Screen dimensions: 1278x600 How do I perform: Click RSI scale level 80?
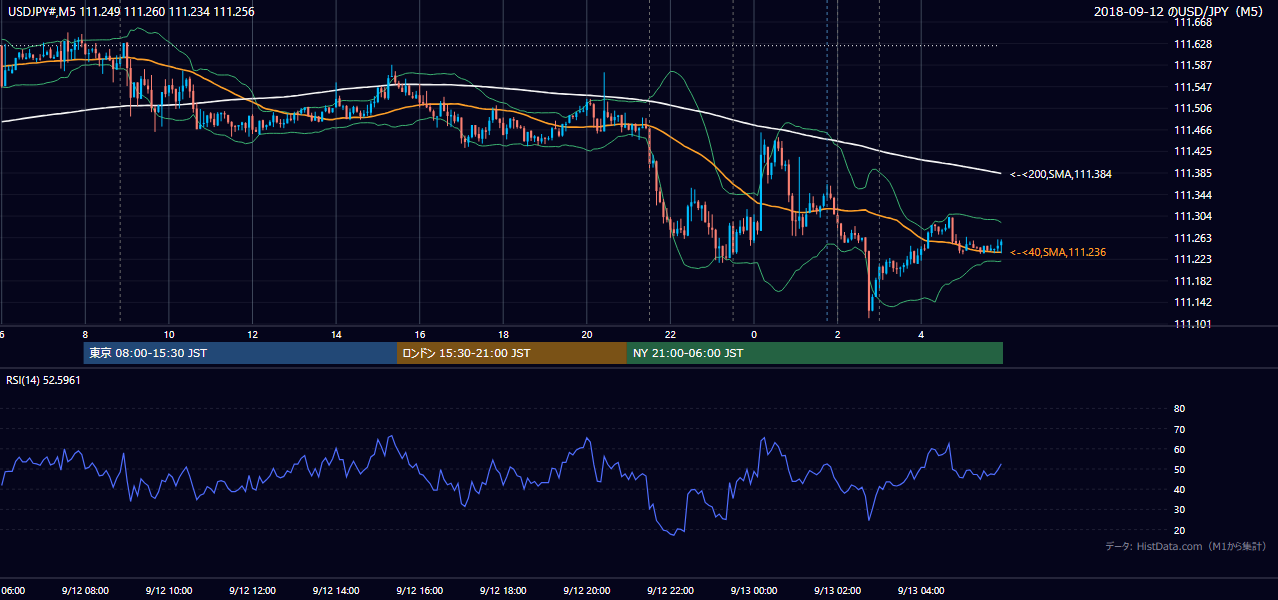1179,409
